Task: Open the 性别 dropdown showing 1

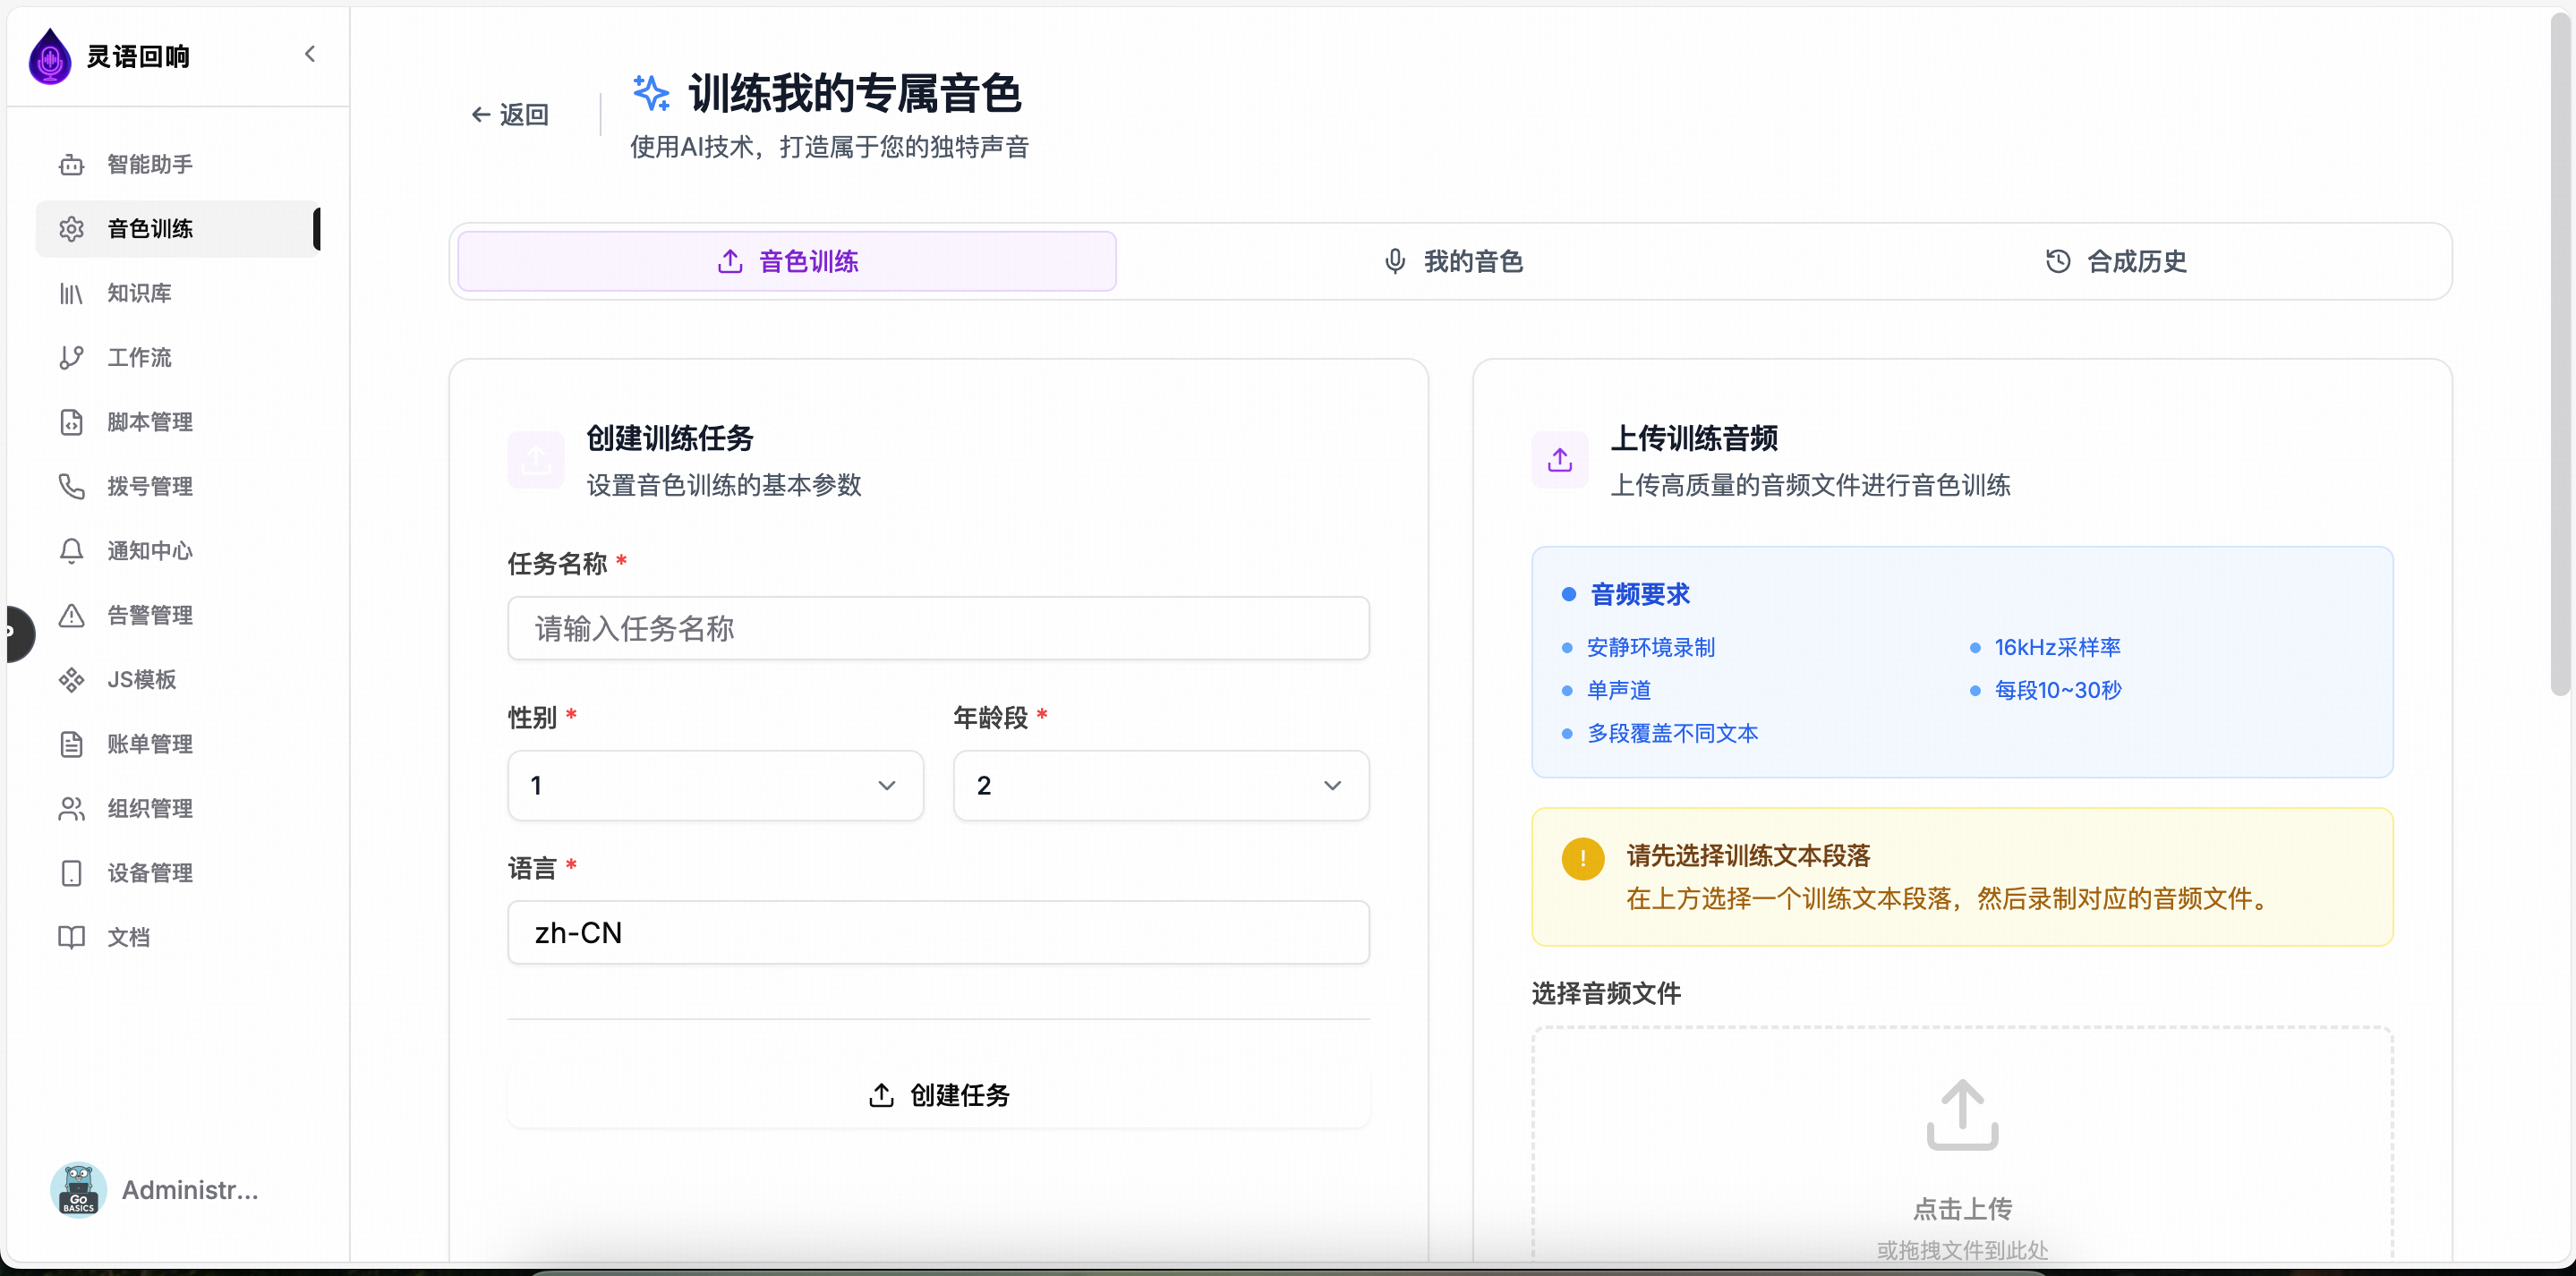Action: pyautogui.click(x=715, y=786)
